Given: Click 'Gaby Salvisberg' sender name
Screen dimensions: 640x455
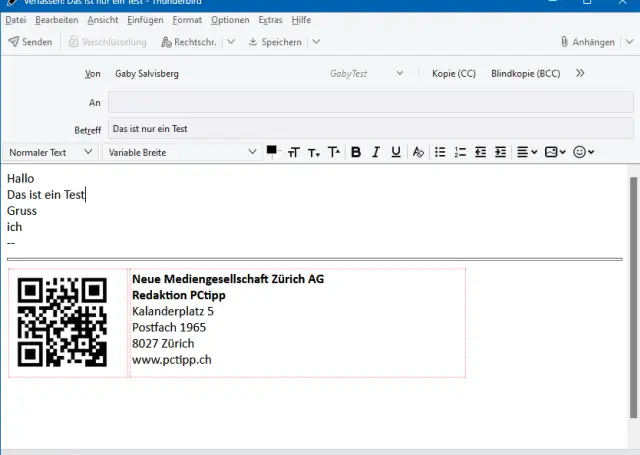Looking at the screenshot, I should 147,74.
